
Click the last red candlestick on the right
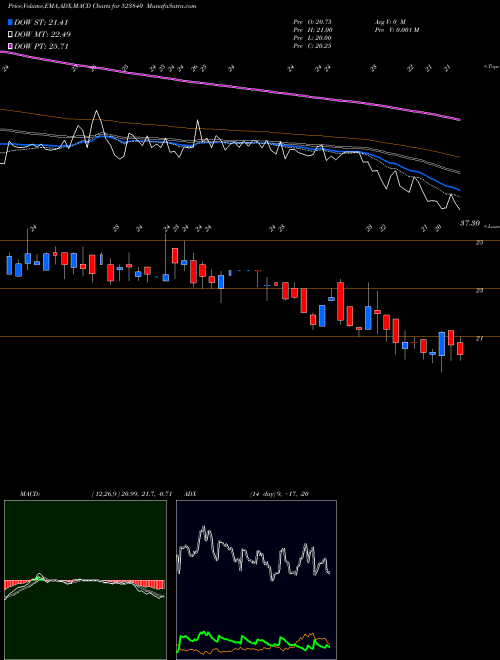[x=460, y=349]
